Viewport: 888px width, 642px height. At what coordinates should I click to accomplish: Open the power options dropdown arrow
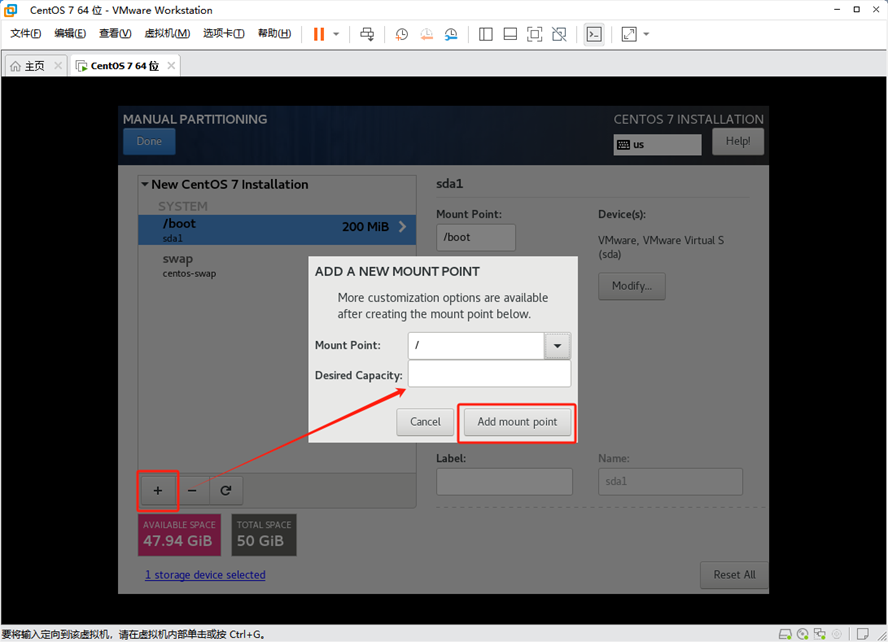coord(336,34)
